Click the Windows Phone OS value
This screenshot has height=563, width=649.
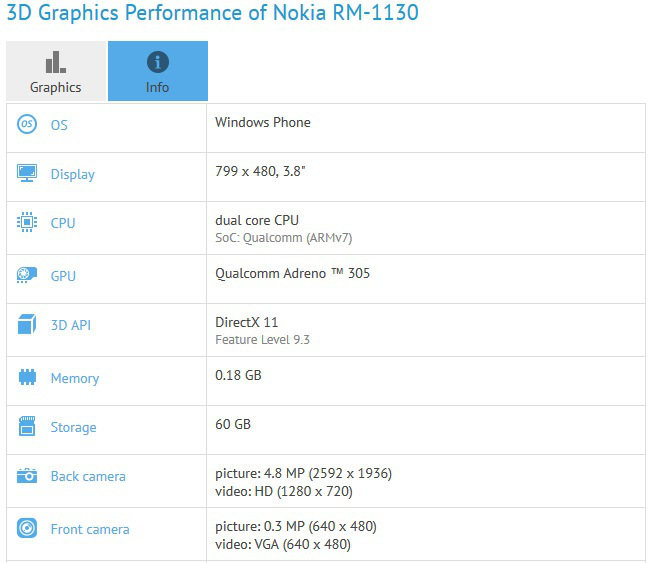coord(263,122)
